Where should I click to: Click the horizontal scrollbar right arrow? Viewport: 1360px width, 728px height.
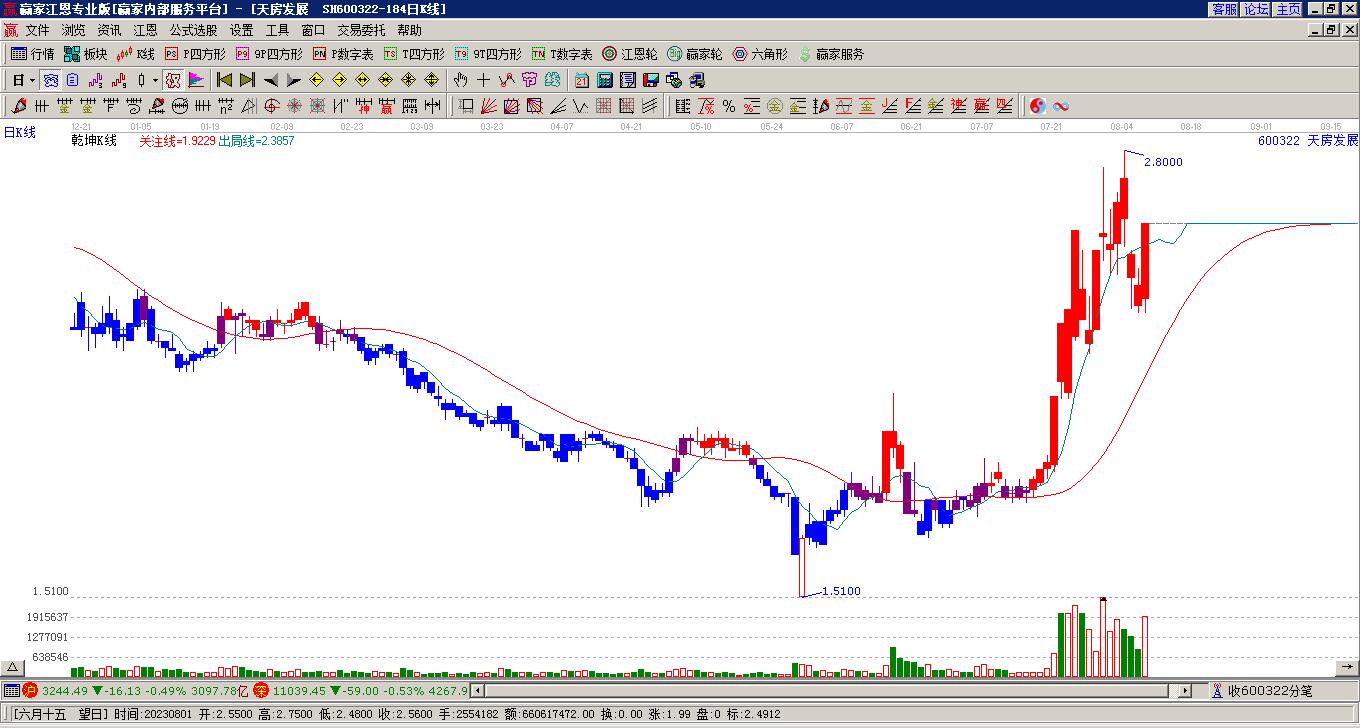tap(1185, 690)
